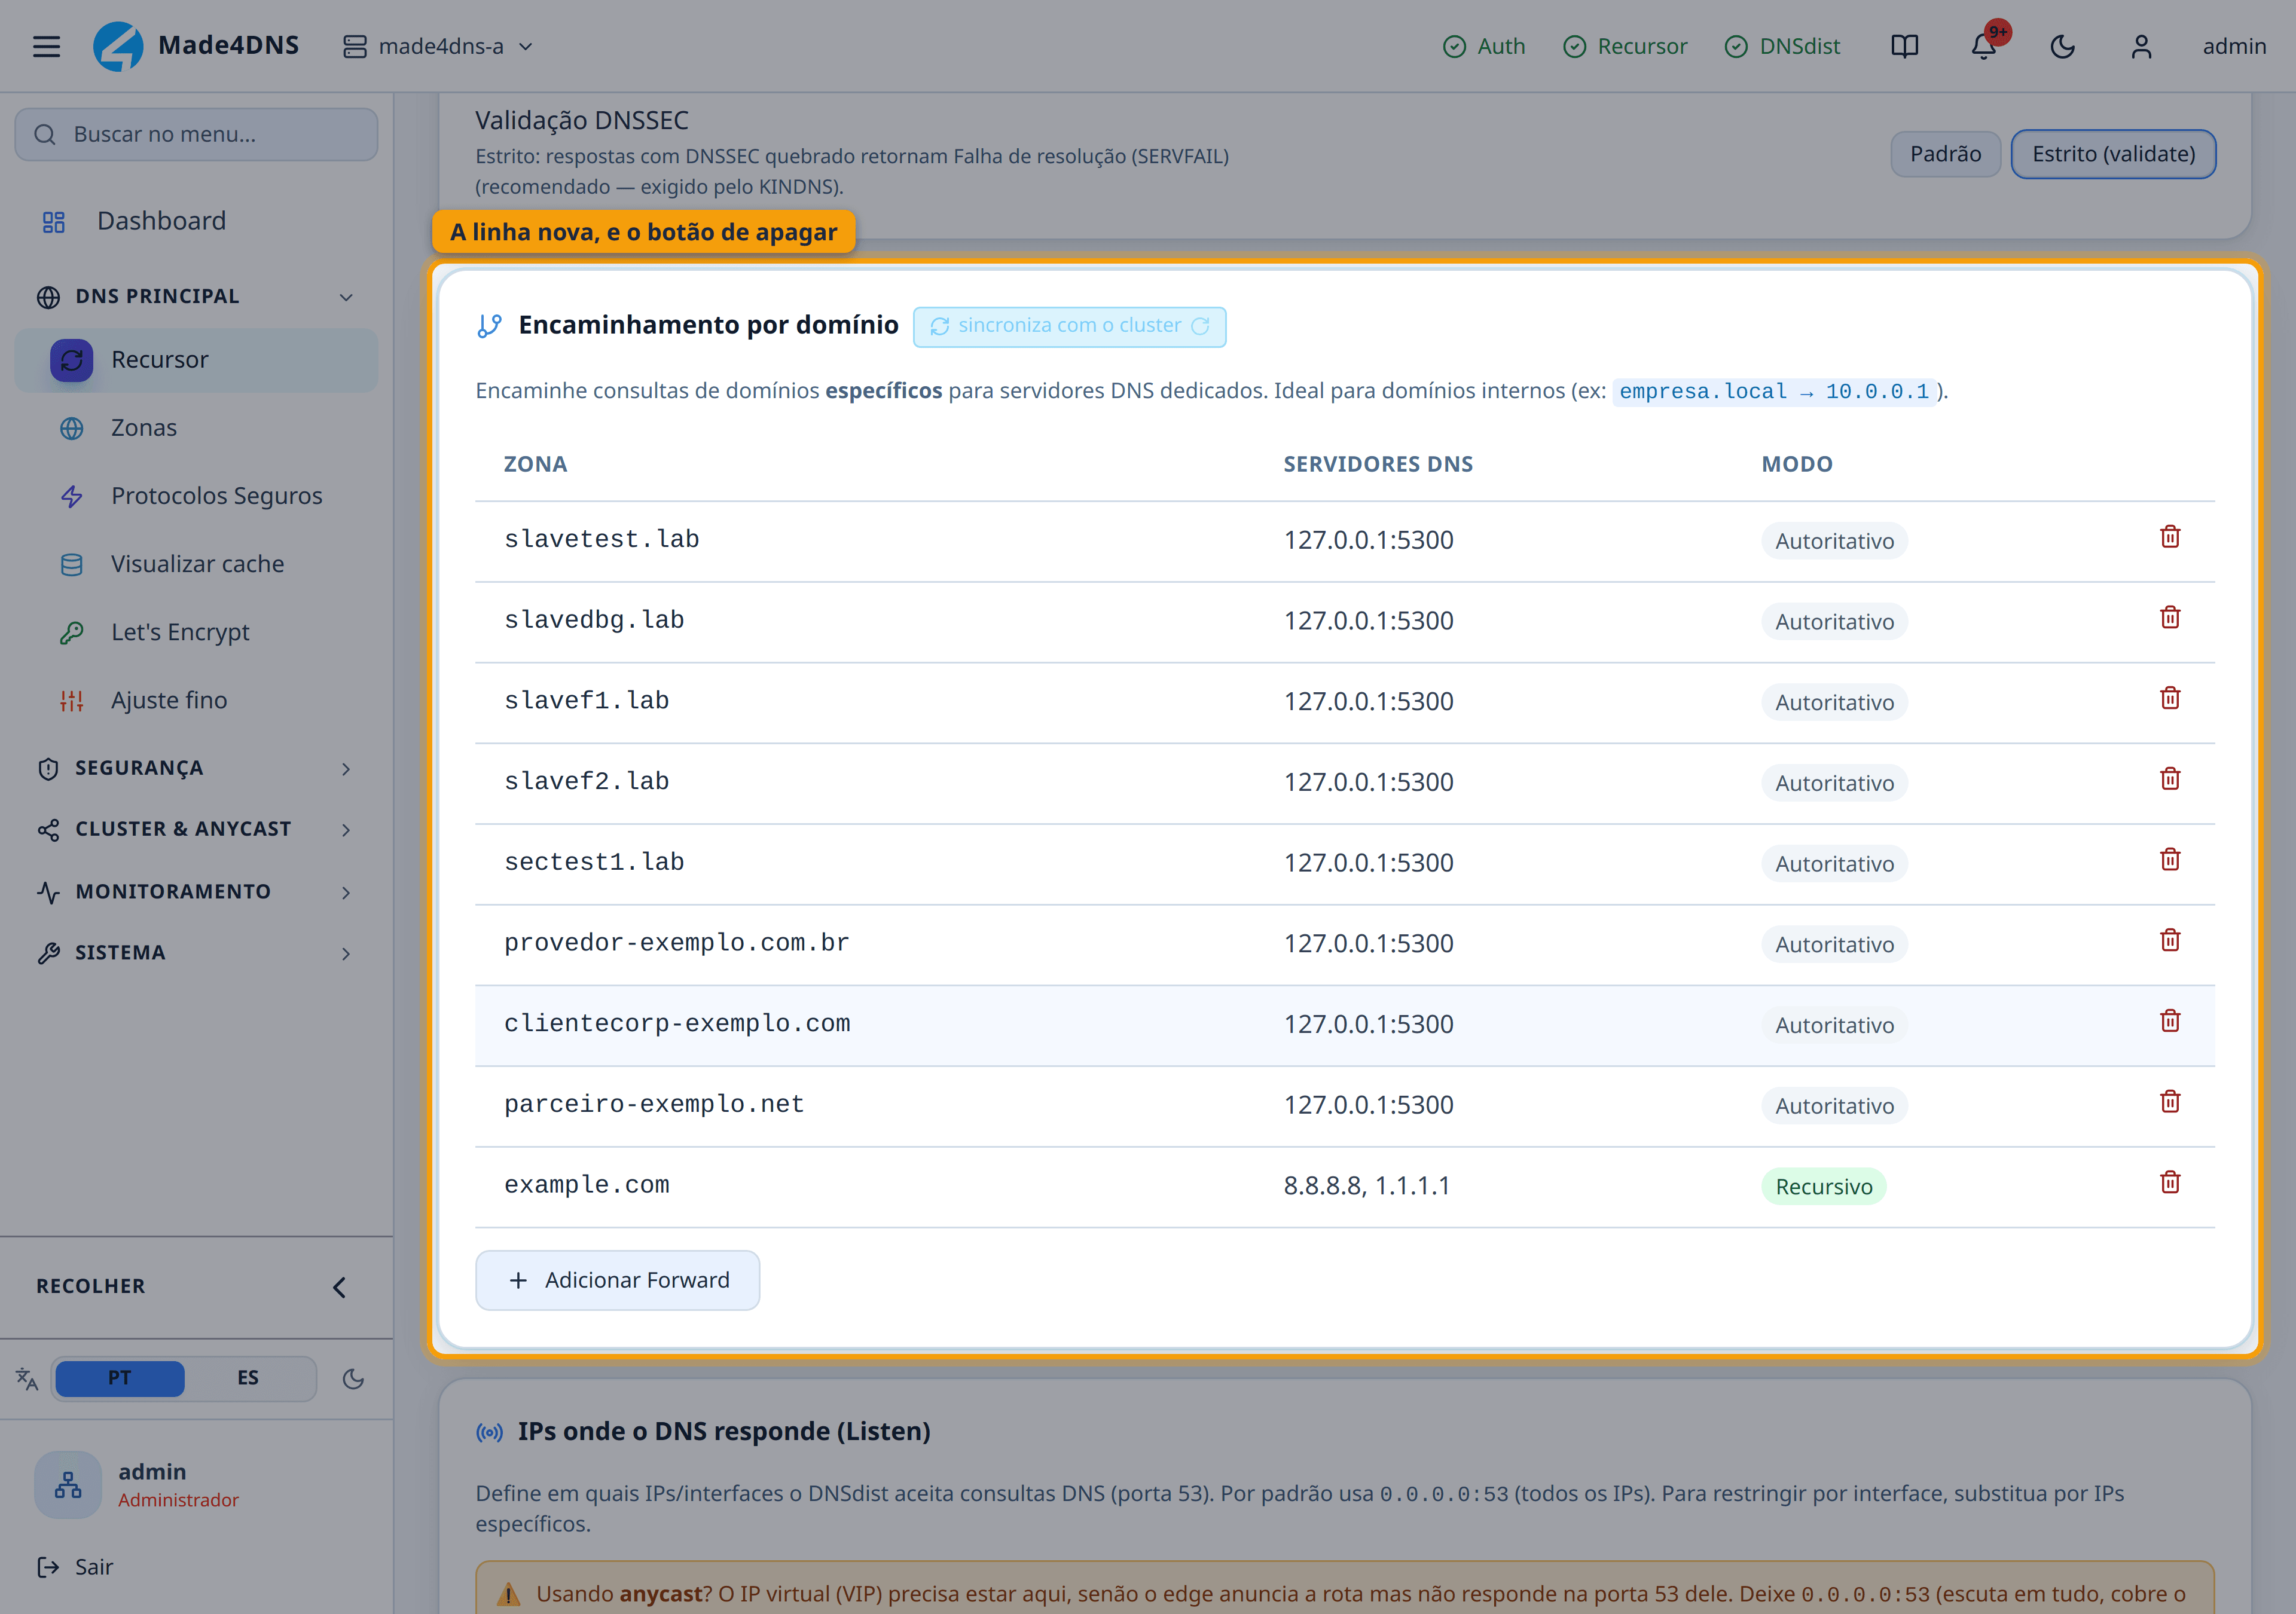Select the provedor-exemplo.com.br zone cell
The image size is (2296, 1614).
pos(676,943)
